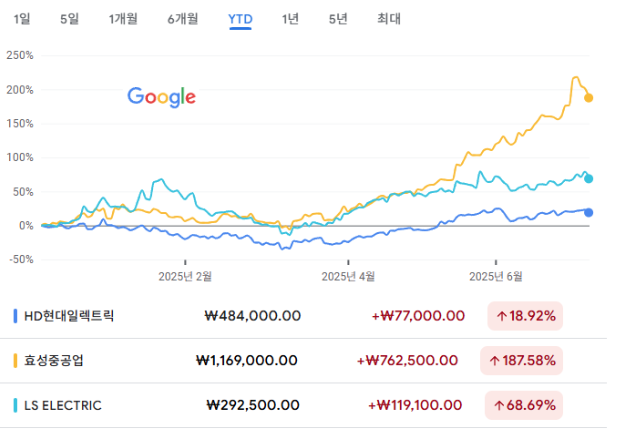Click the 187.58% change badge

(x=522, y=361)
